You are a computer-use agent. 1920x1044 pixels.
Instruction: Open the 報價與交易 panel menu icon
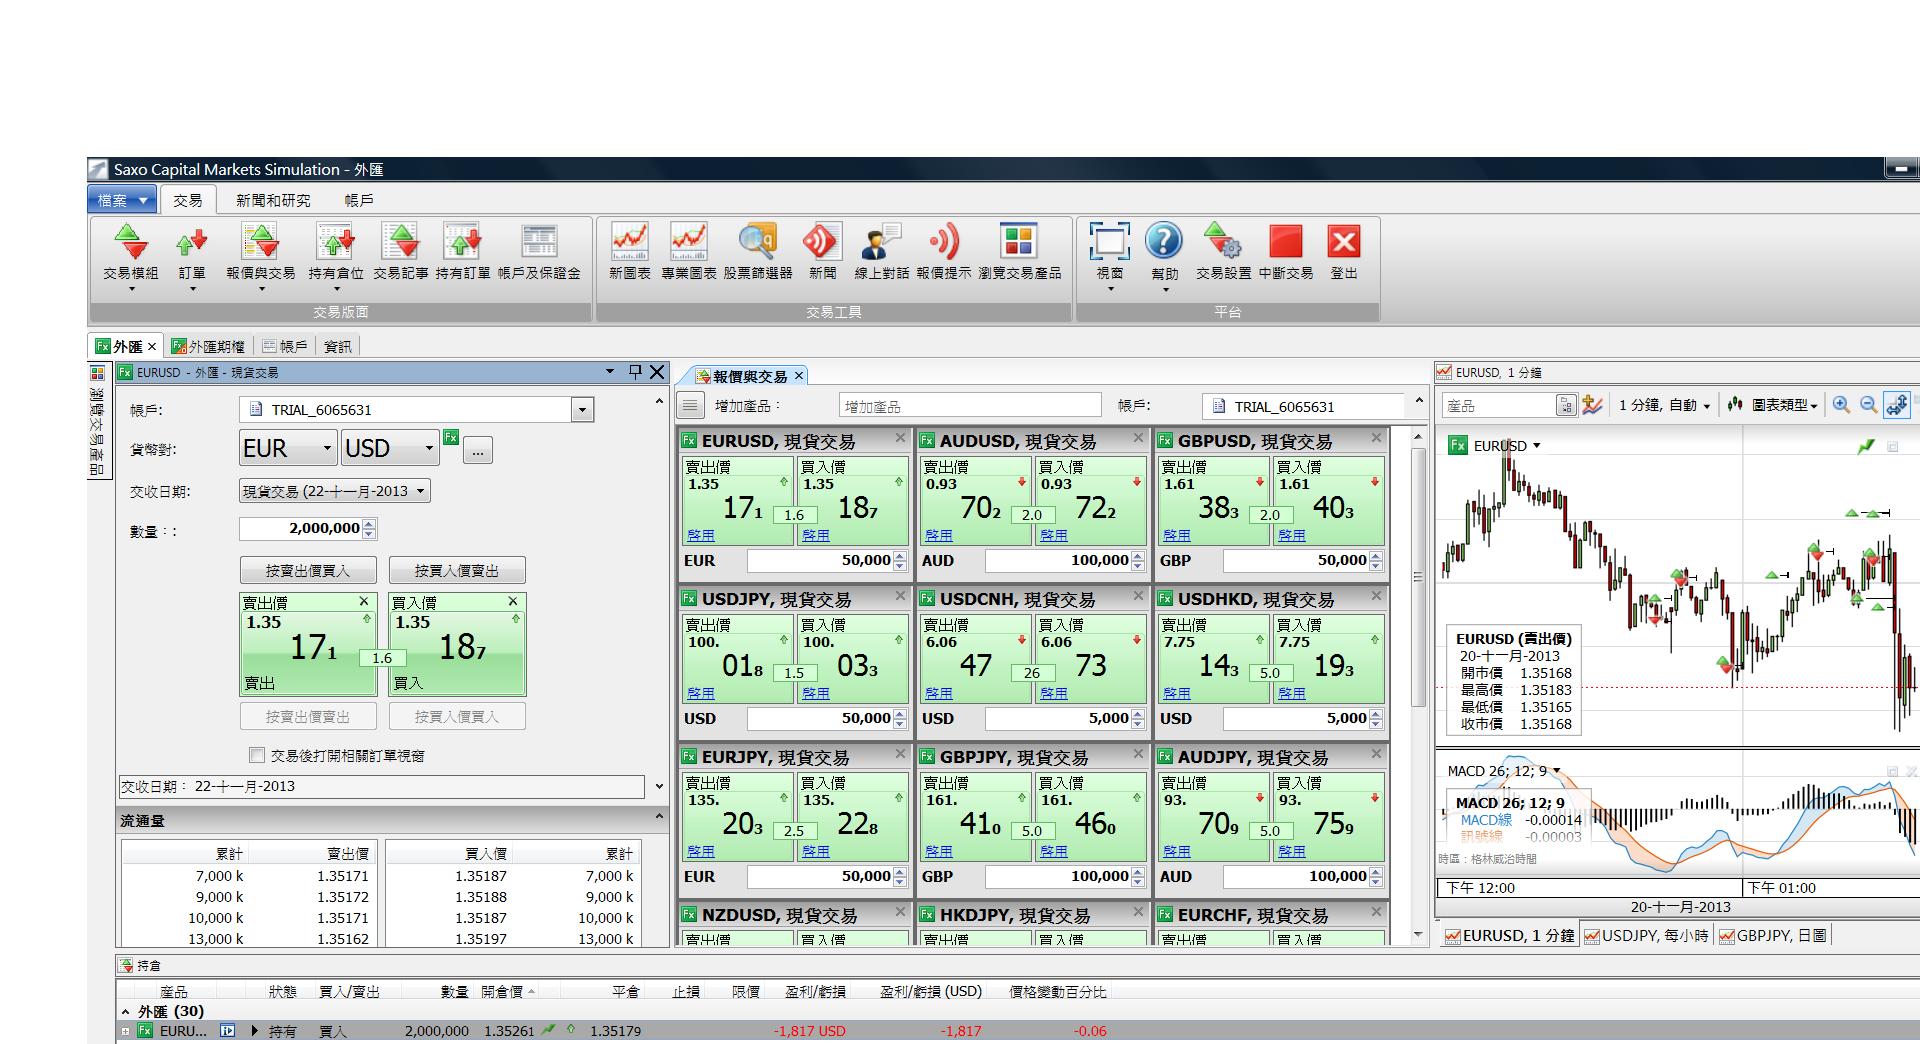pyautogui.click(x=690, y=406)
